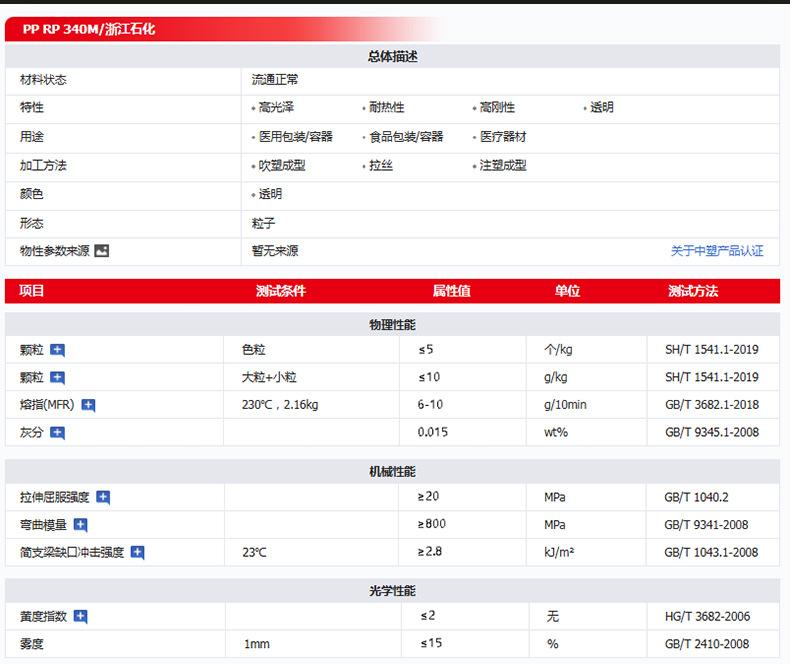Screen dimensions: 790x664
Task: Click 医疗器材 usage entry
Action: [x=503, y=137]
